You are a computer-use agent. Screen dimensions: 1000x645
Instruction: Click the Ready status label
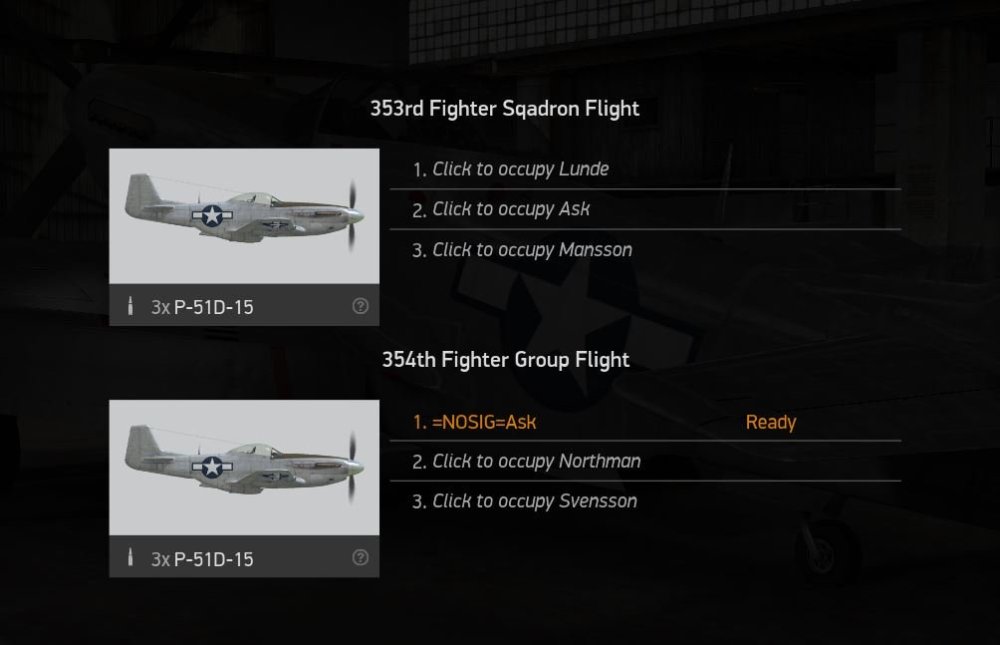pyautogui.click(x=771, y=422)
